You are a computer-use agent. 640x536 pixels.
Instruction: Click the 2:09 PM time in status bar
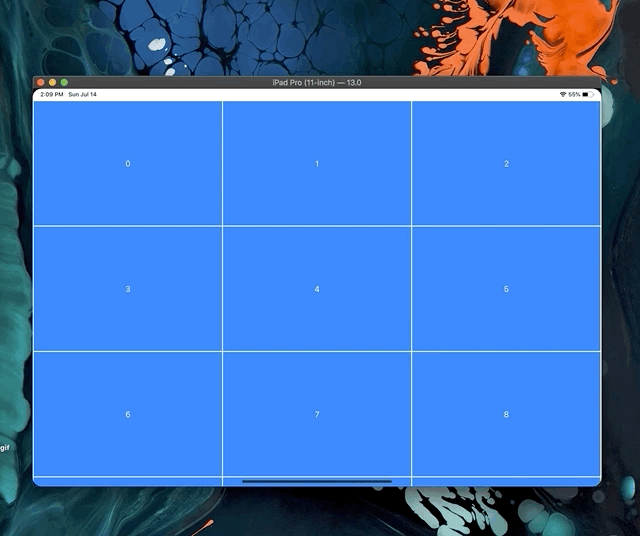[x=51, y=94]
